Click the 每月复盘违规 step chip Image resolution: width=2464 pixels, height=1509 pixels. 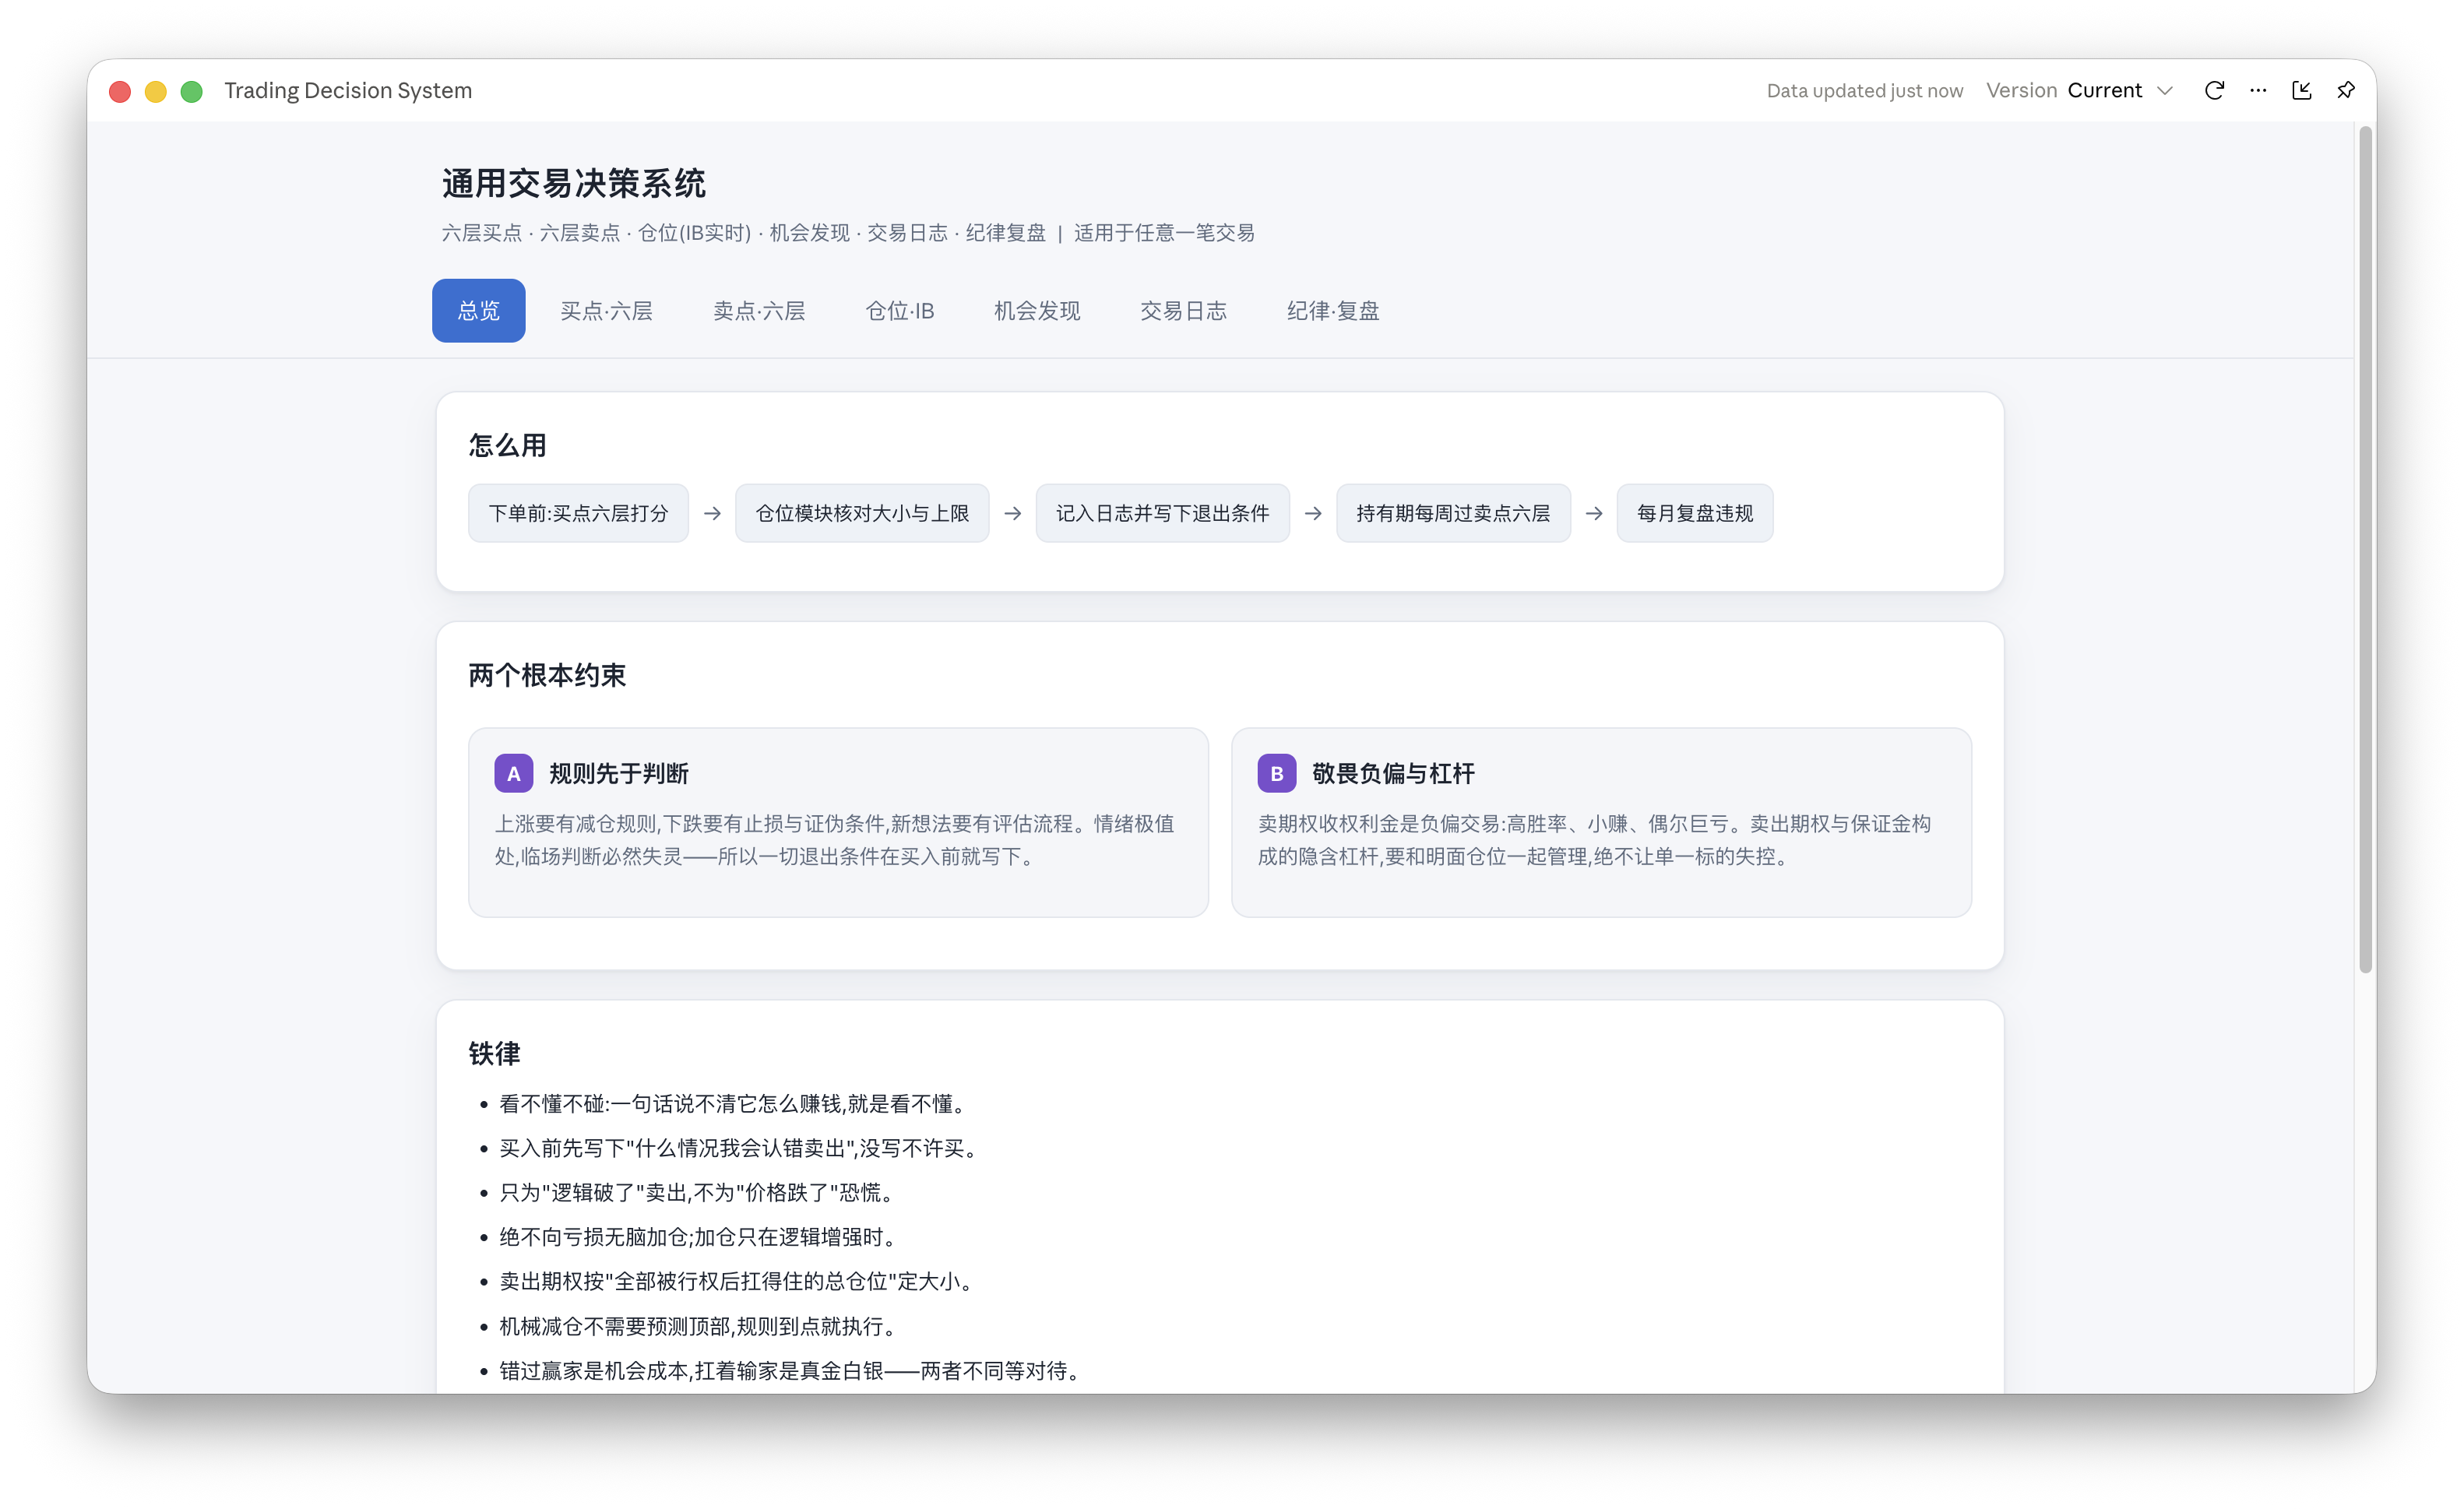tap(1694, 513)
